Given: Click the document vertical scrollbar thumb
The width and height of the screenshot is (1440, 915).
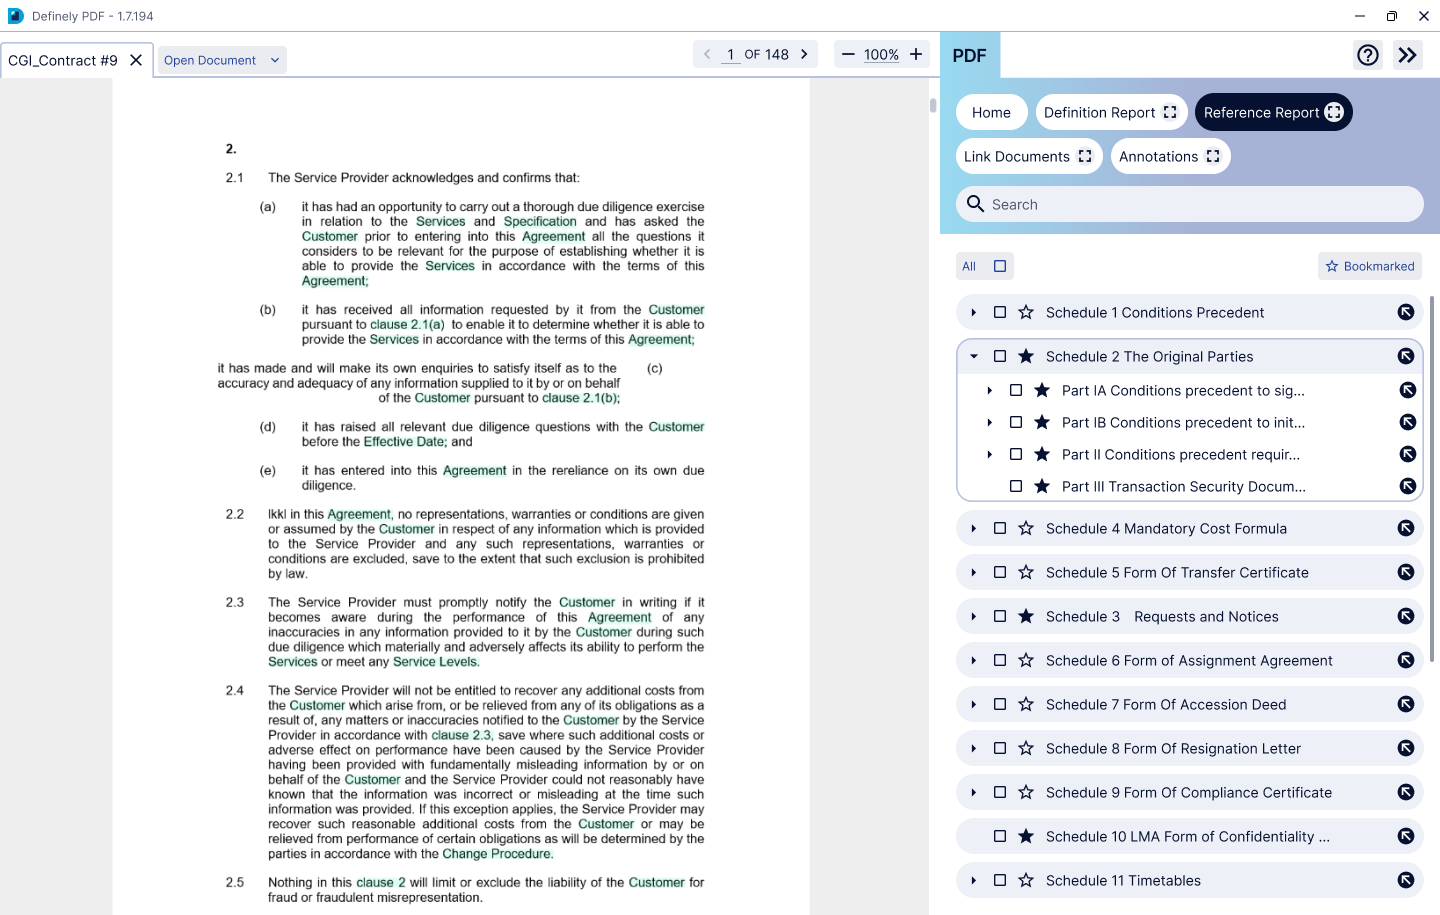Looking at the screenshot, I should (933, 105).
